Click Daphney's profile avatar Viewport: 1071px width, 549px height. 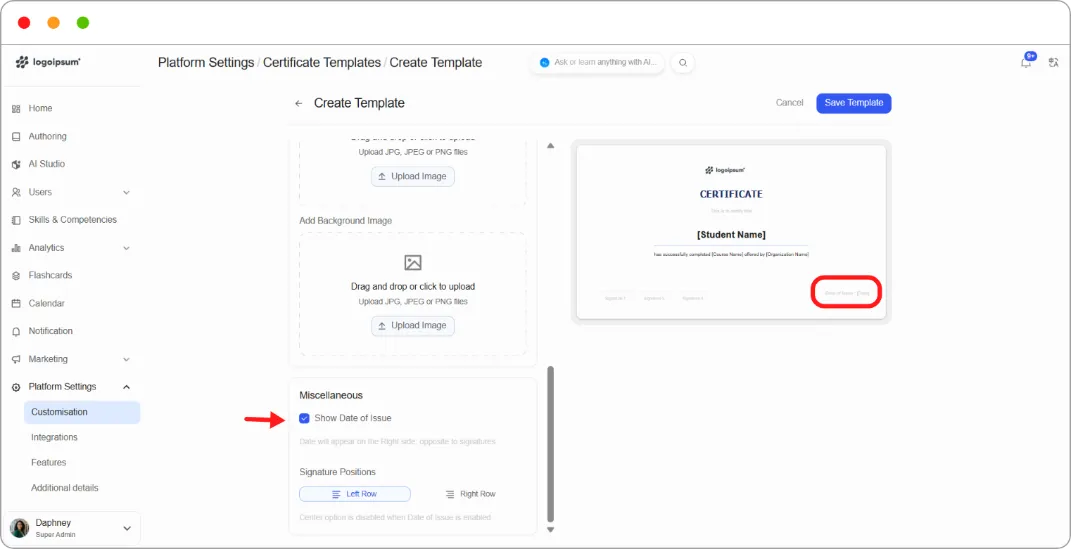pyautogui.click(x=19, y=528)
